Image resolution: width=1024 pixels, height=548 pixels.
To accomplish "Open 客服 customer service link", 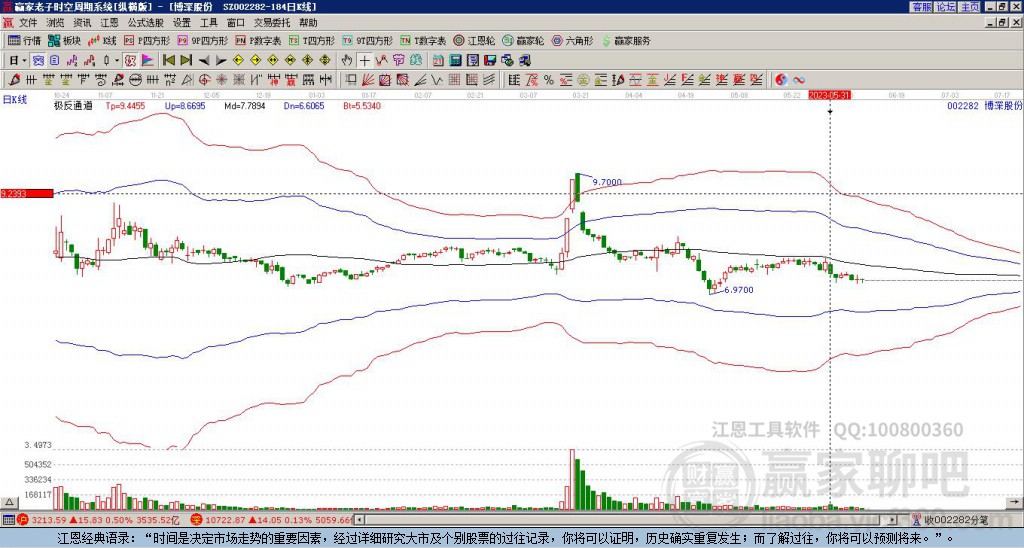I will [x=921, y=7].
